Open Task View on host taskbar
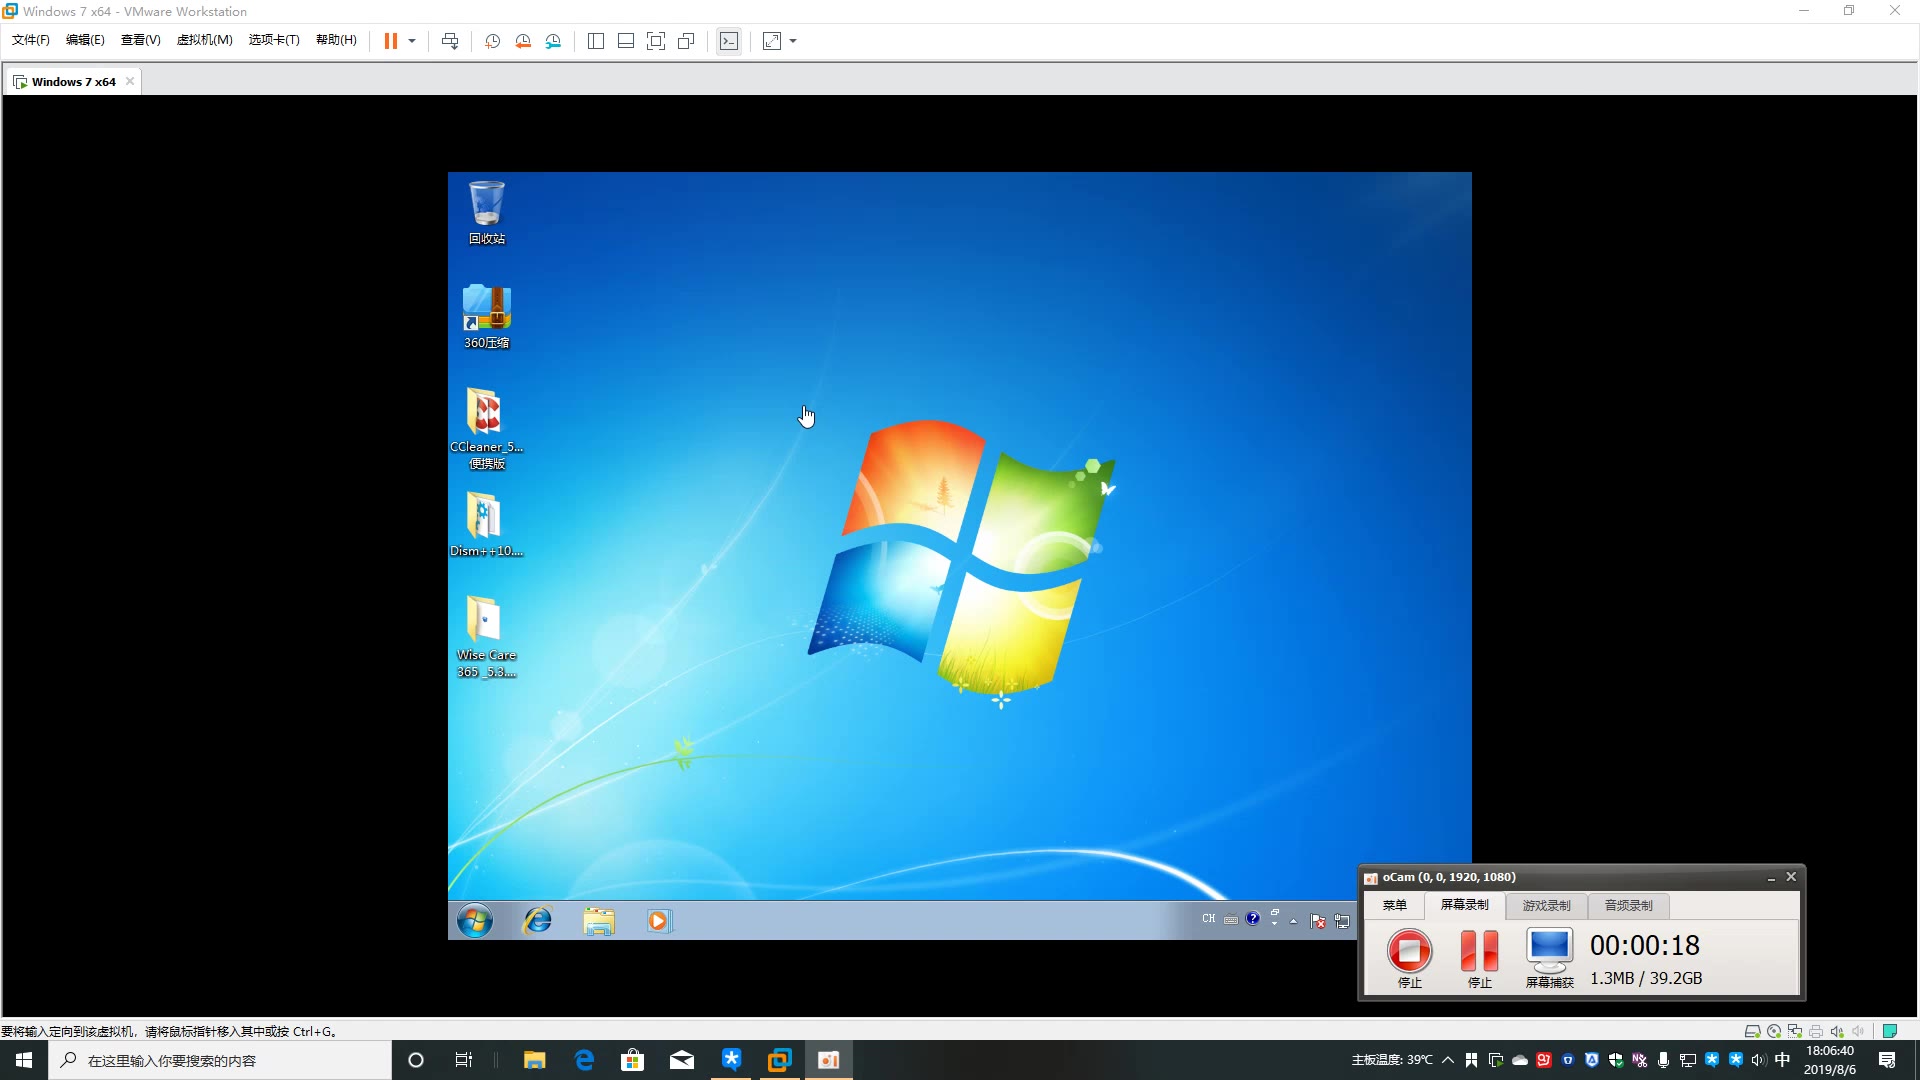1920x1080 pixels. 464,1060
